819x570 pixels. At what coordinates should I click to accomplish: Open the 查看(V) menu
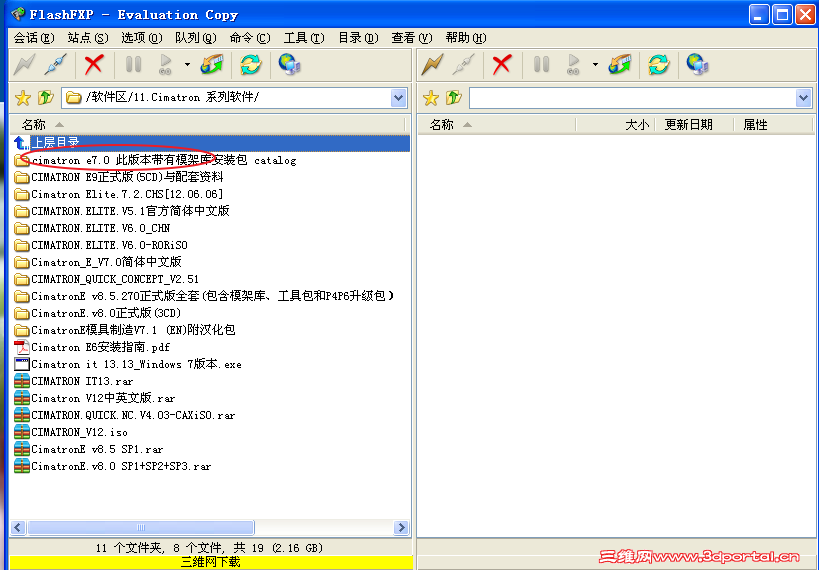412,38
